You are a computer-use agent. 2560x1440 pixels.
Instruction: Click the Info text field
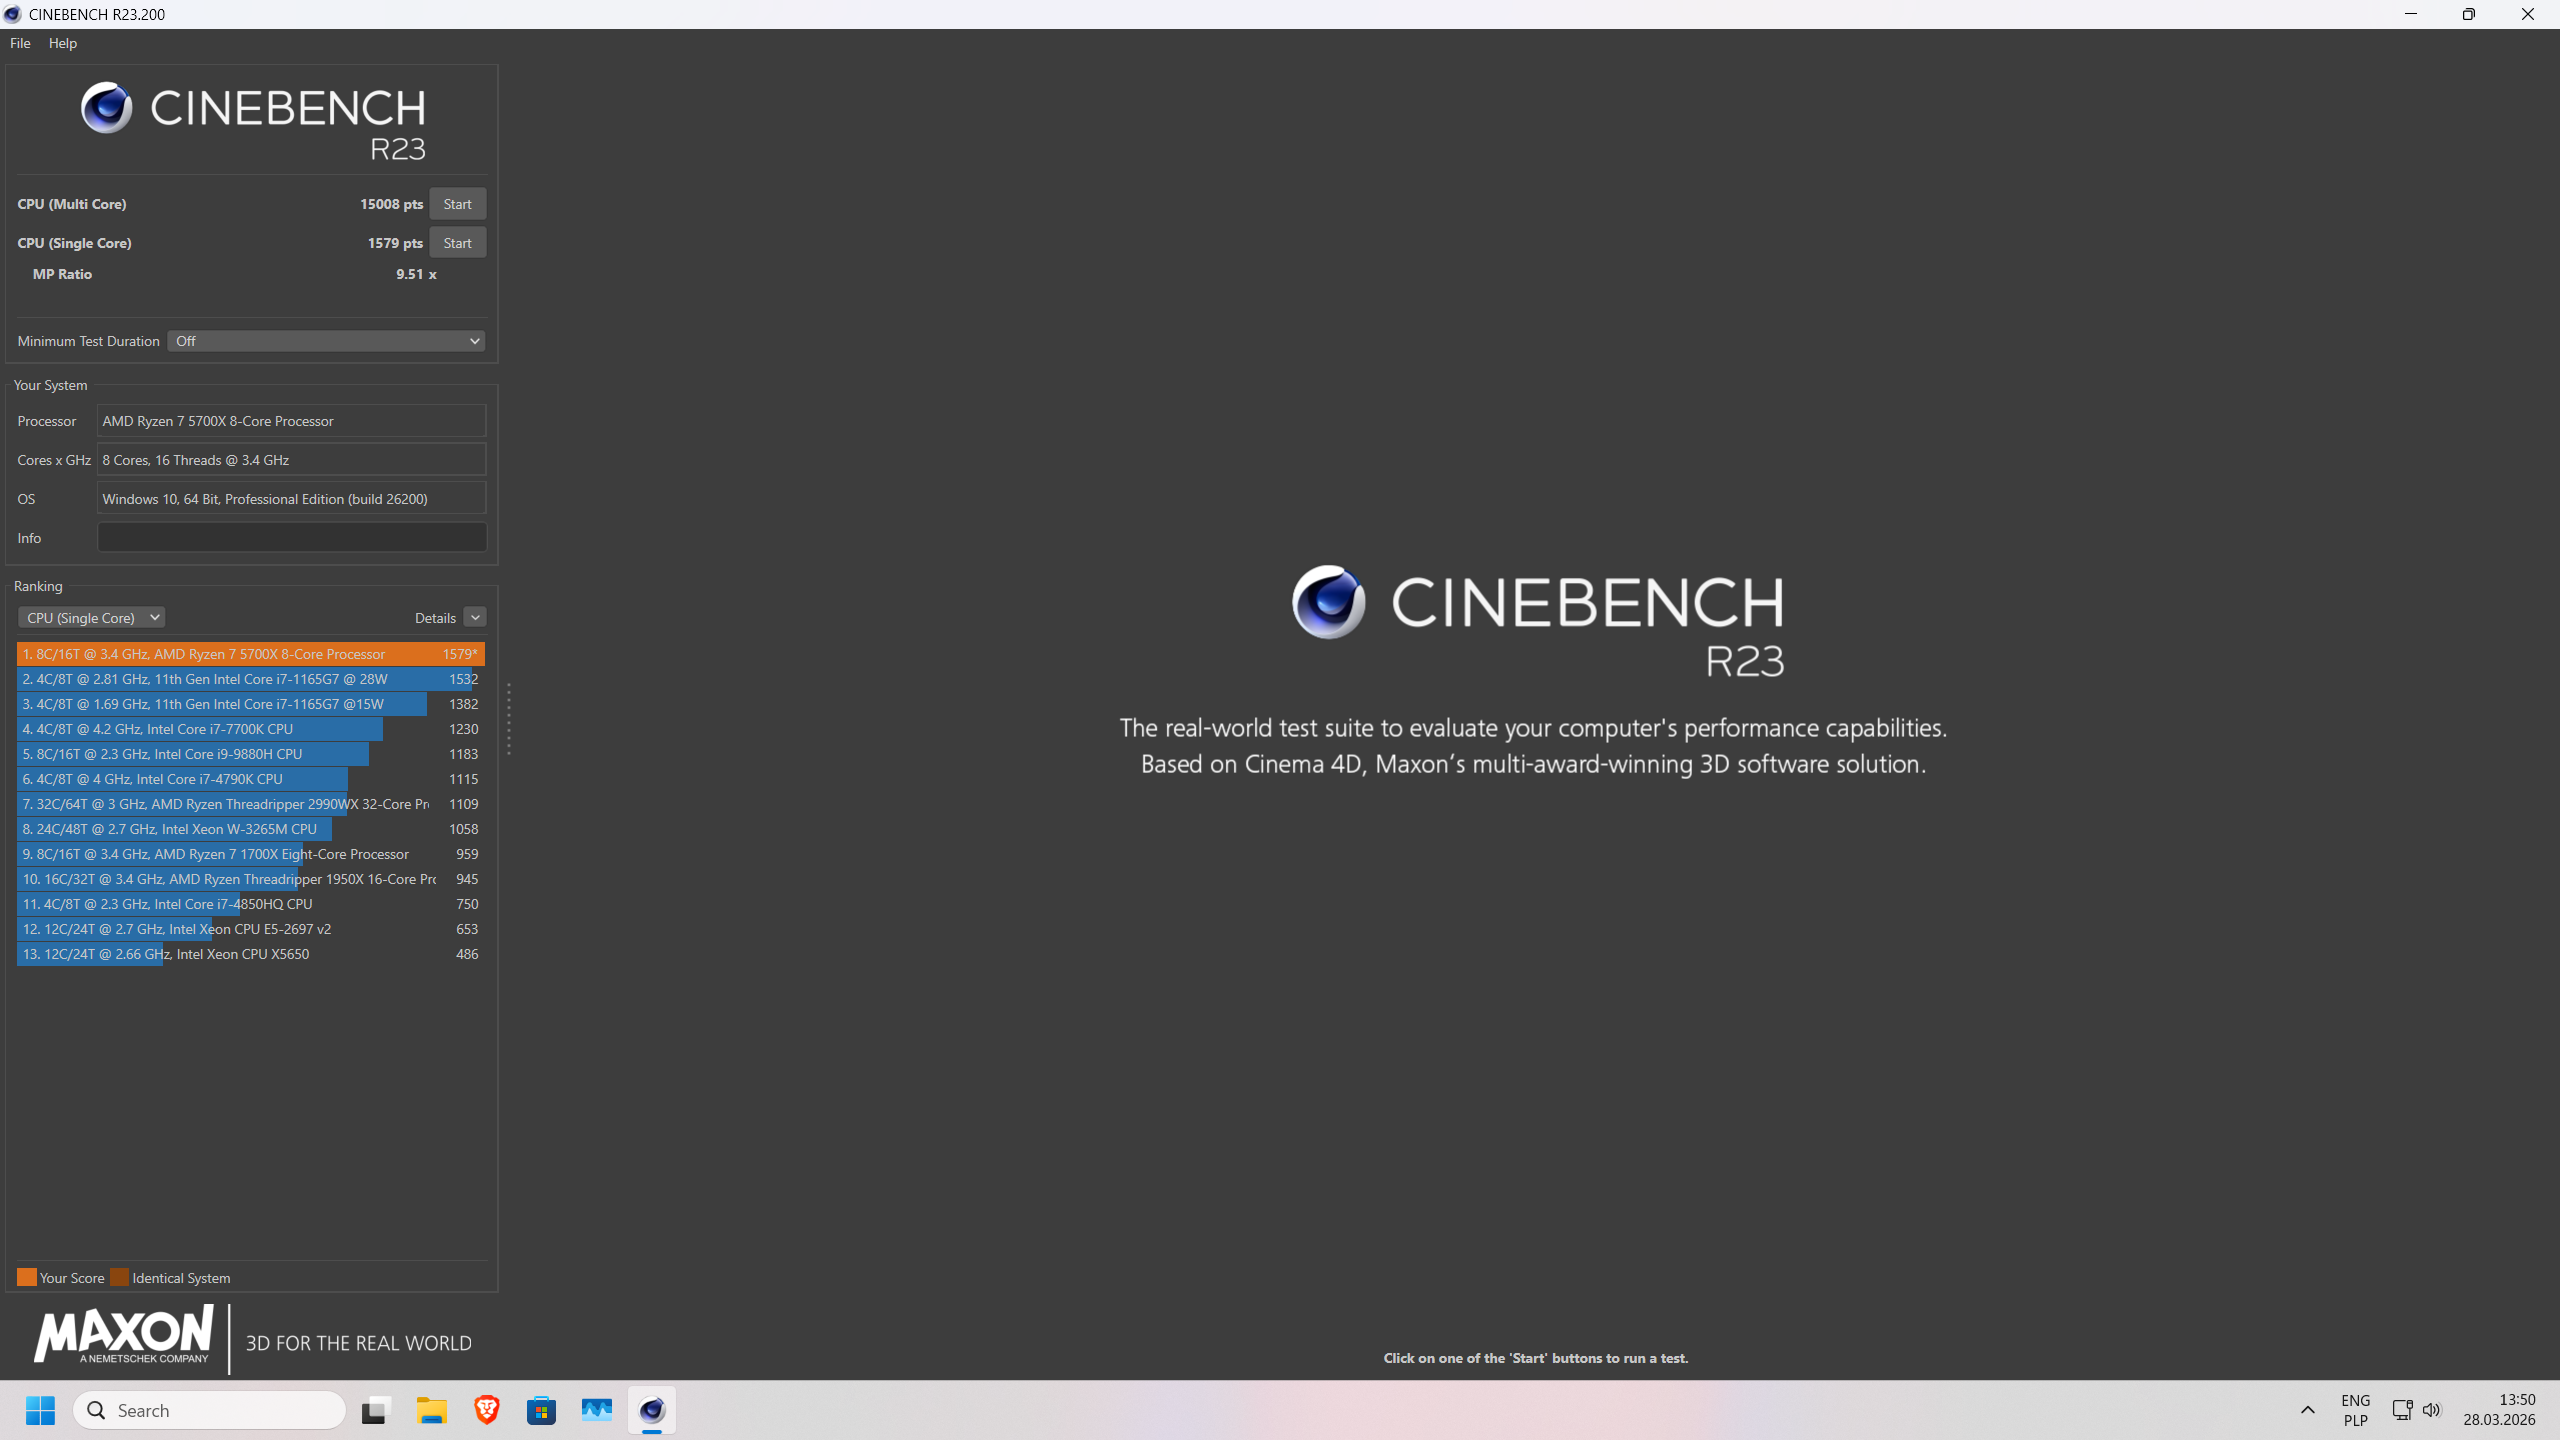291,538
